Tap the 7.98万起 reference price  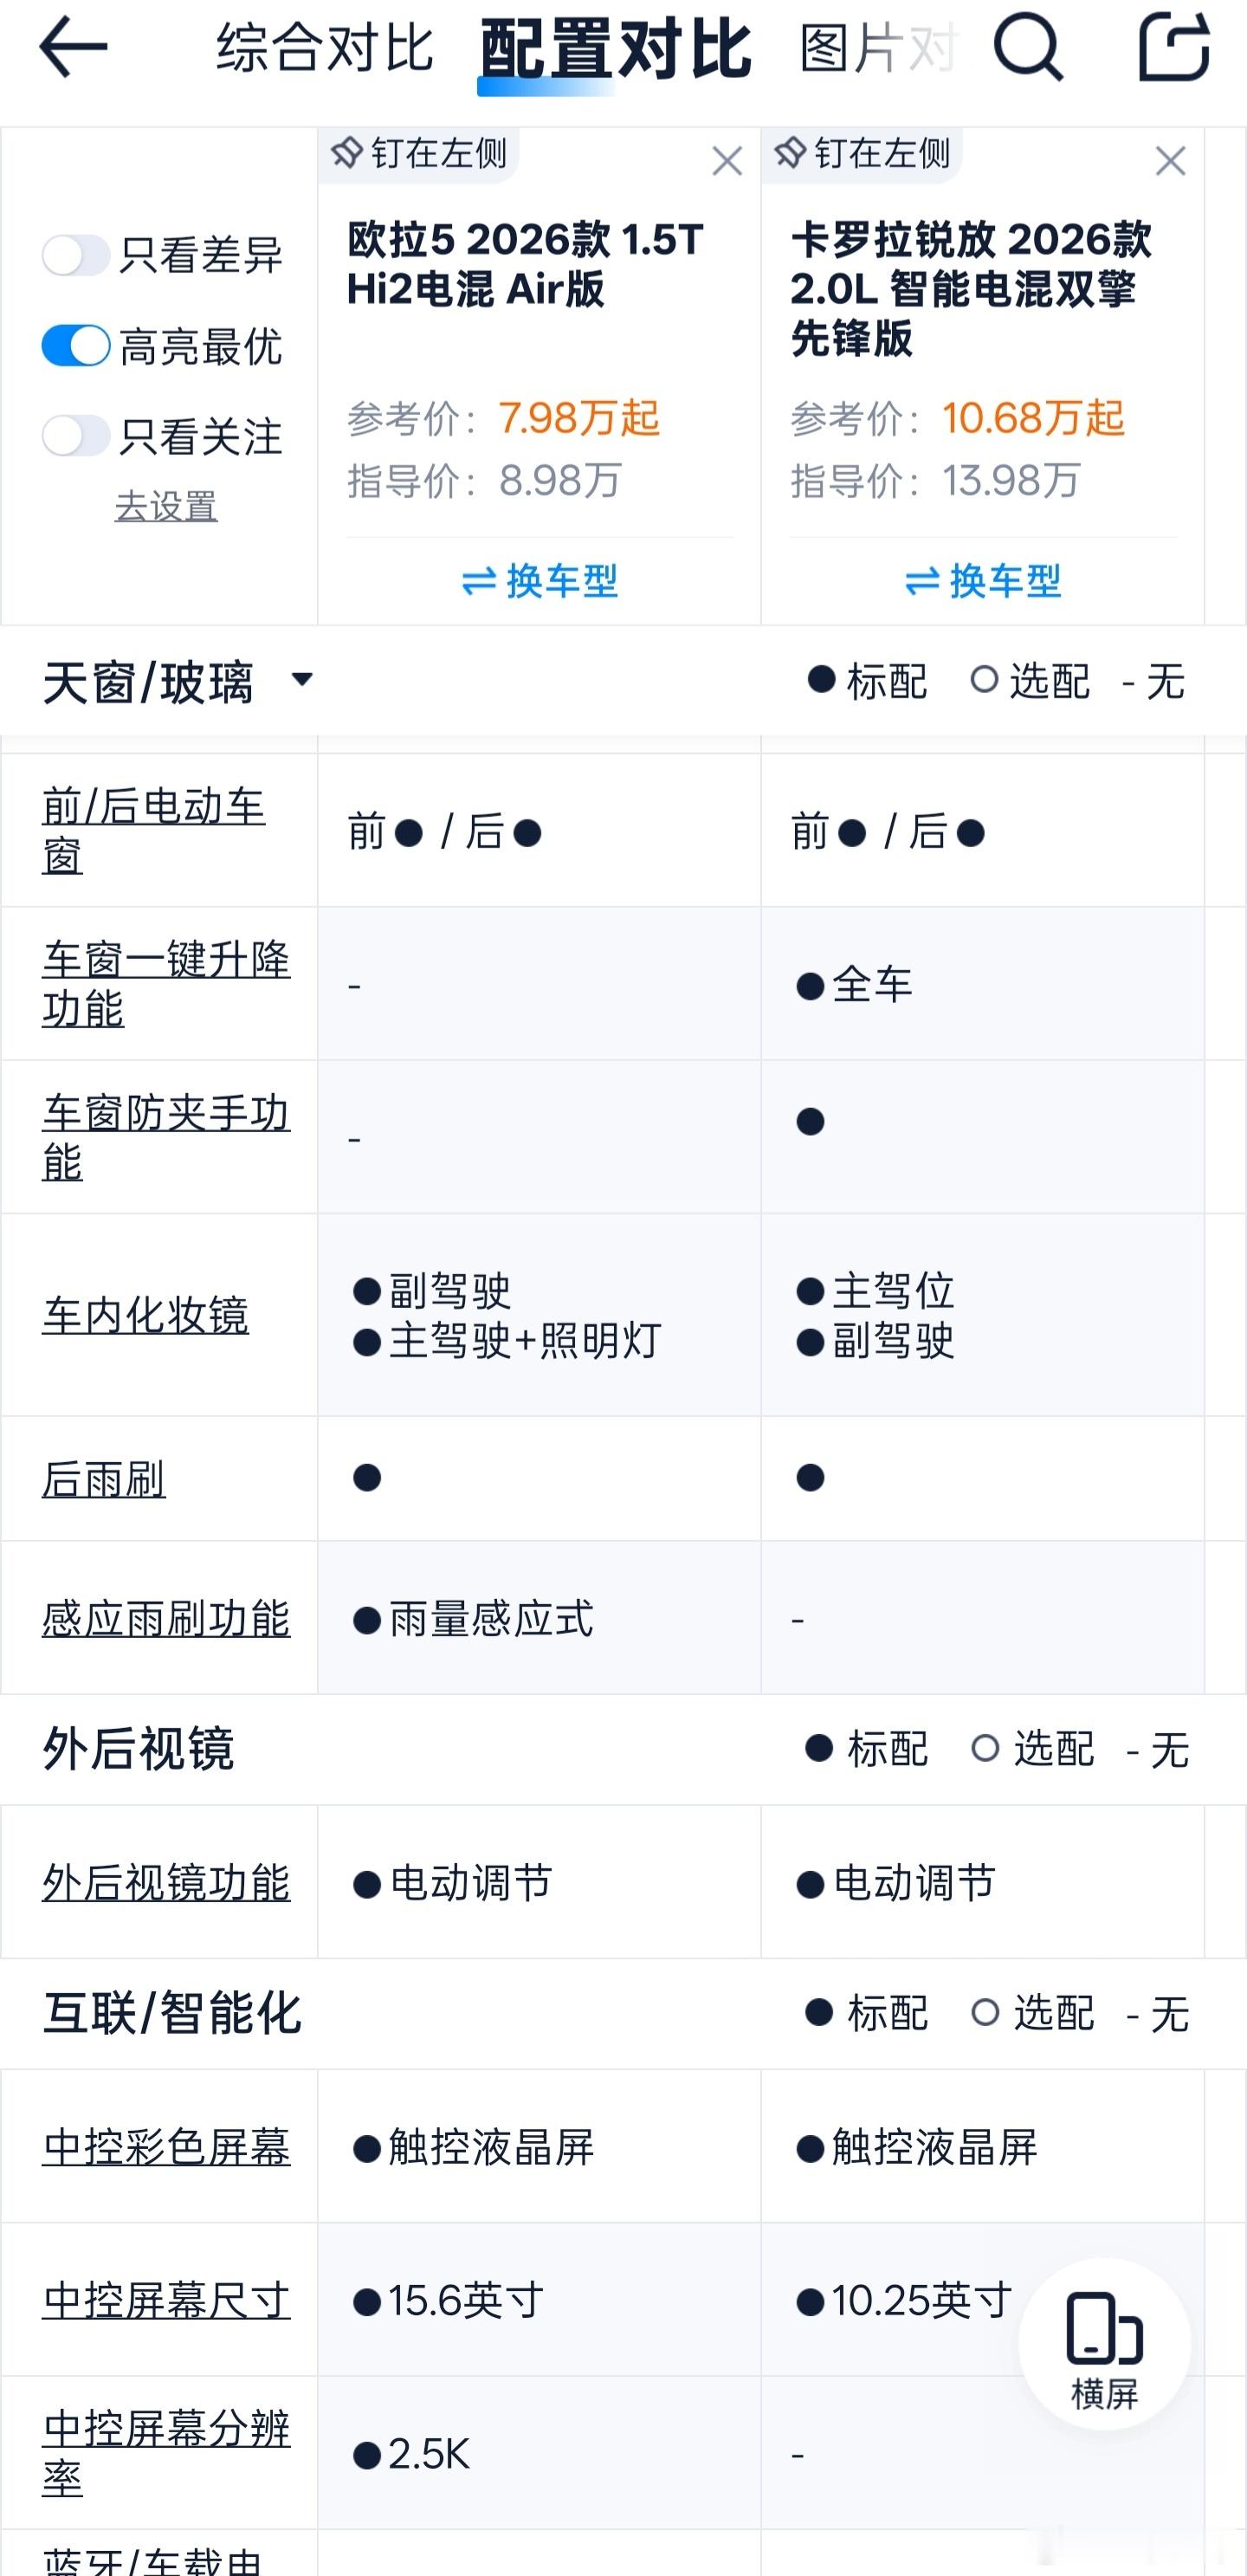[579, 418]
